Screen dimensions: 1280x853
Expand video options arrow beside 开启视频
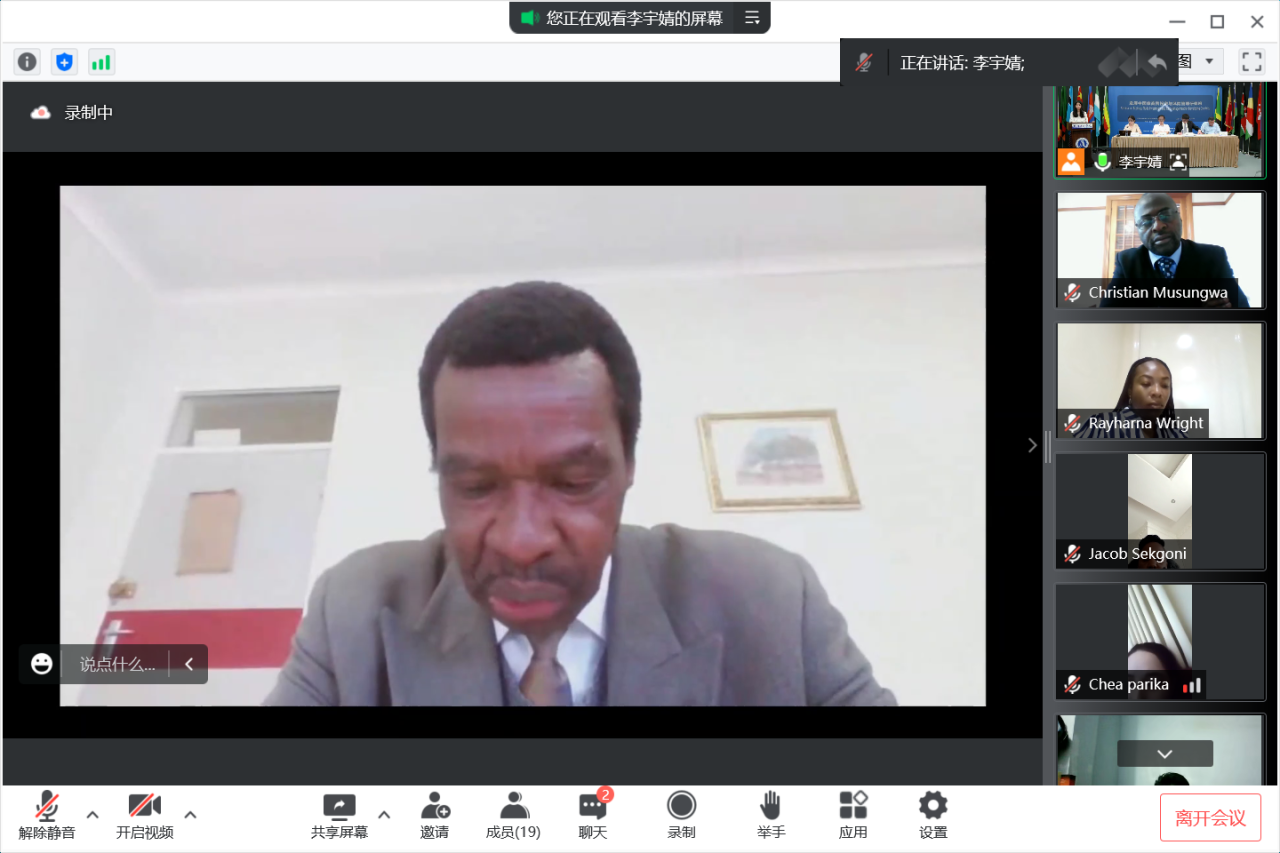click(x=190, y=814)
